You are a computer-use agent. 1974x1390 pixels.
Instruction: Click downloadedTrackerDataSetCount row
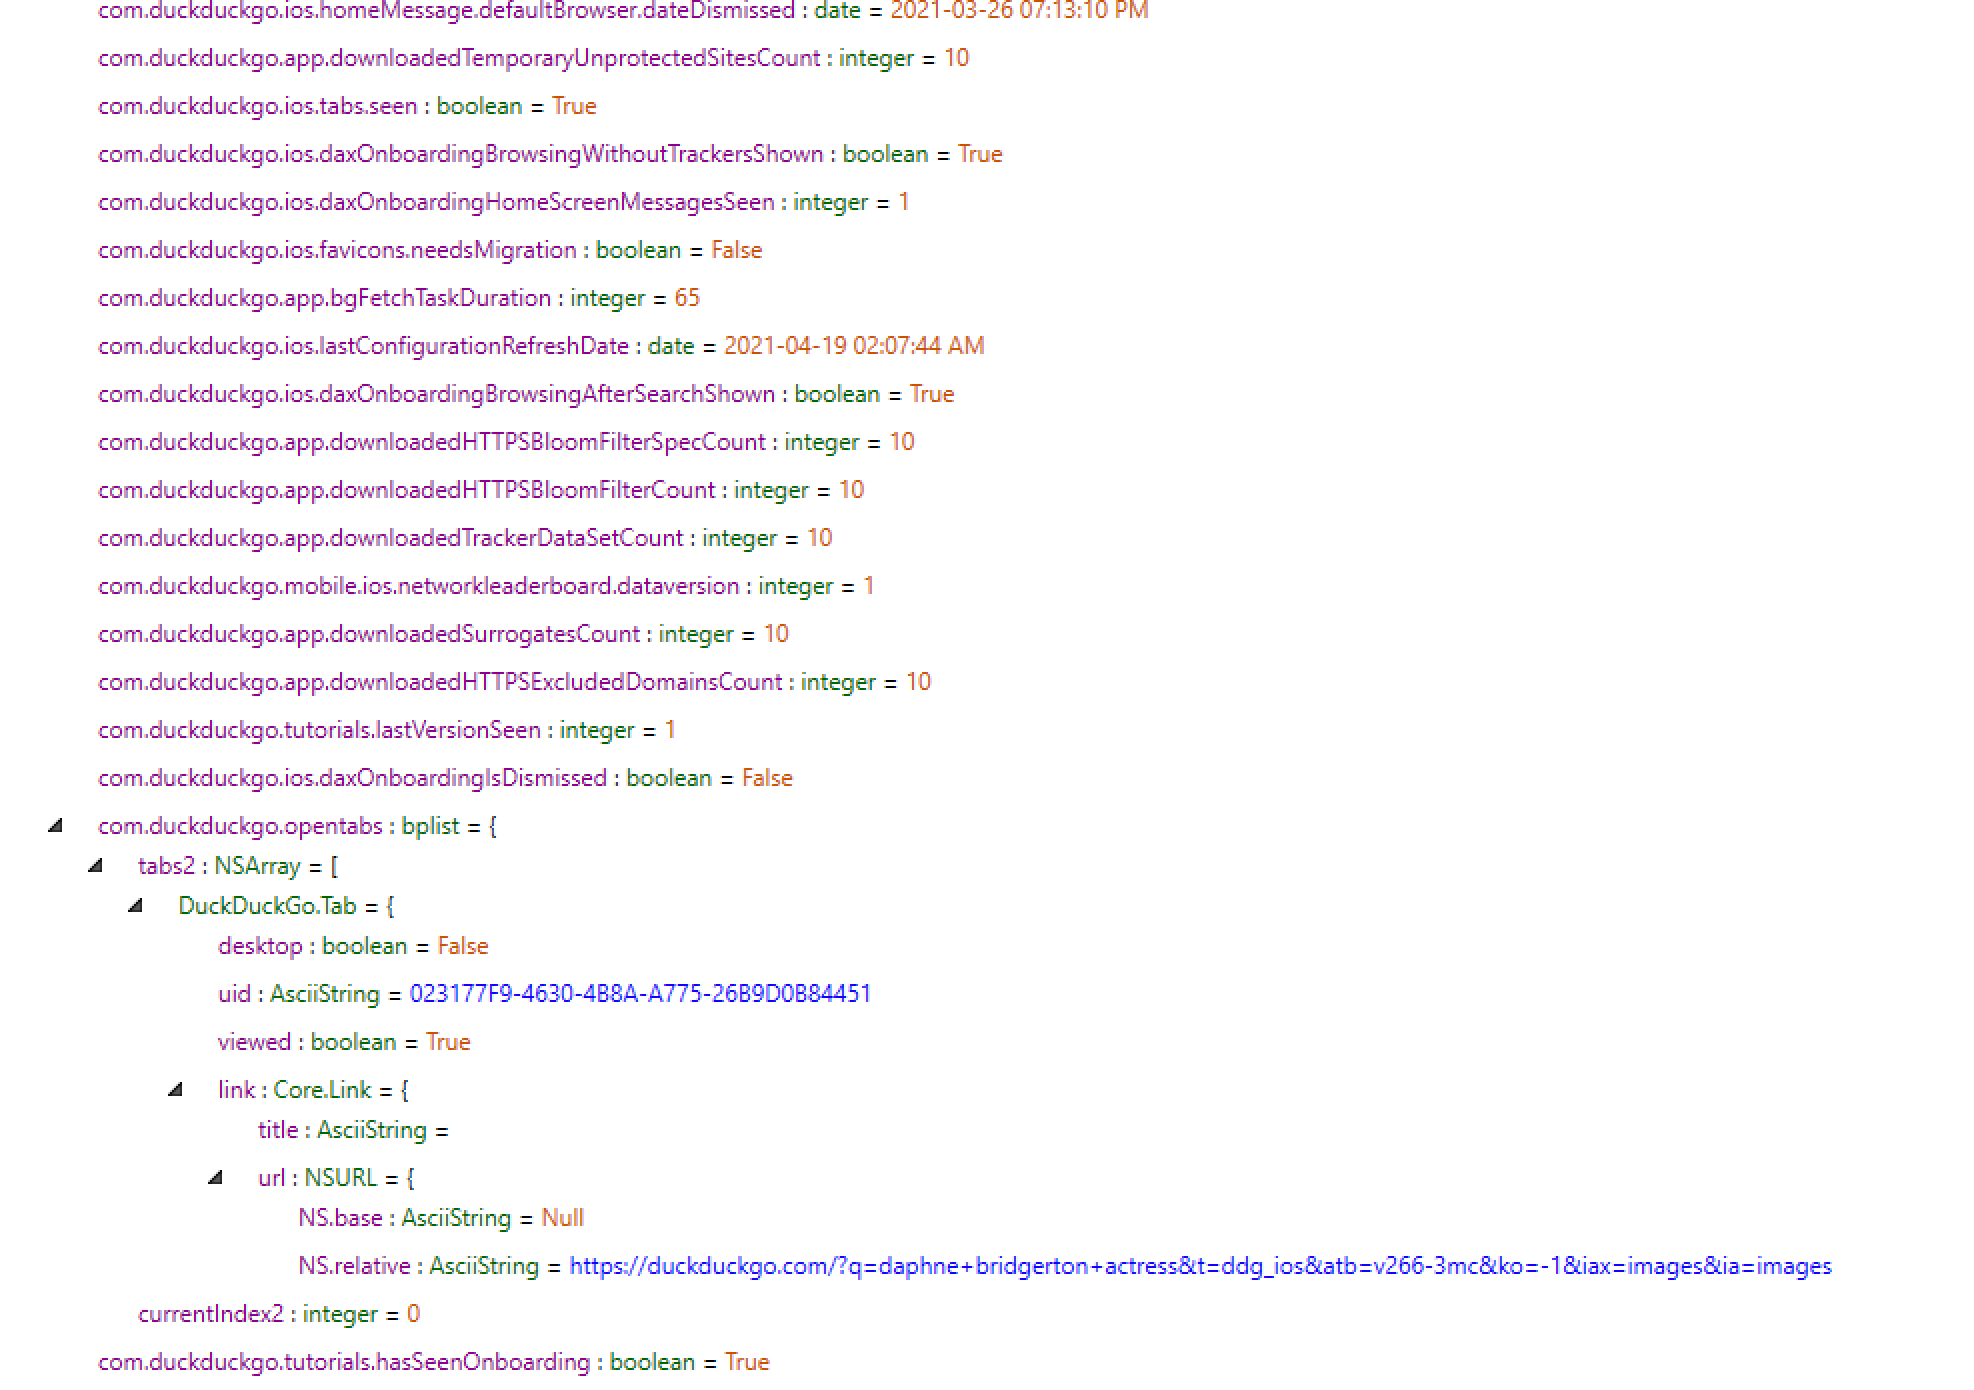click(465, 538)
